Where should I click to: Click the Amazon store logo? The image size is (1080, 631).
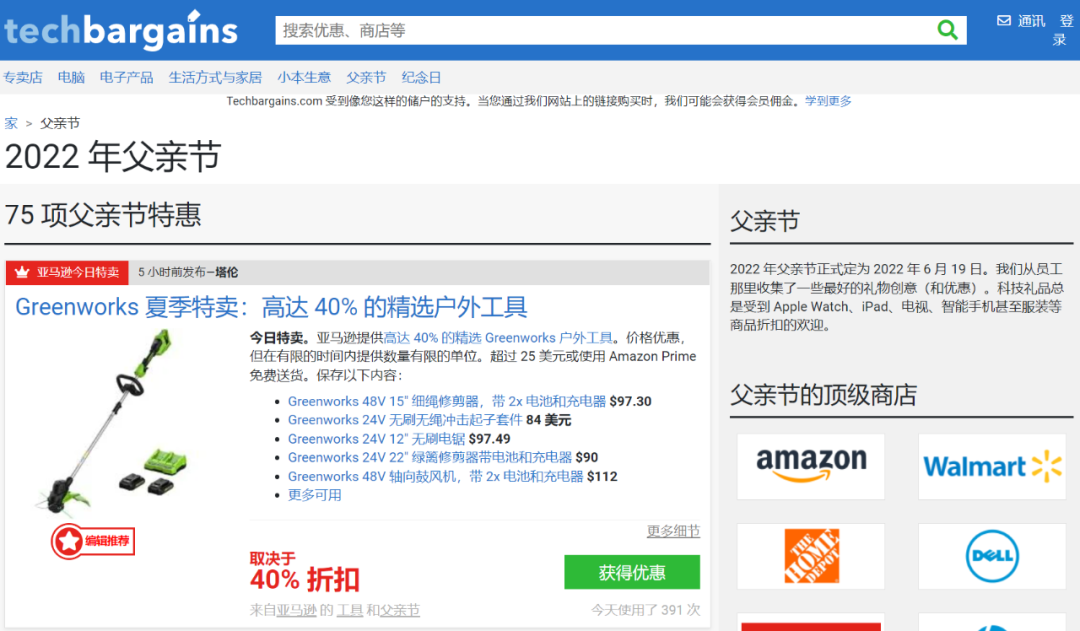[810, 466]
